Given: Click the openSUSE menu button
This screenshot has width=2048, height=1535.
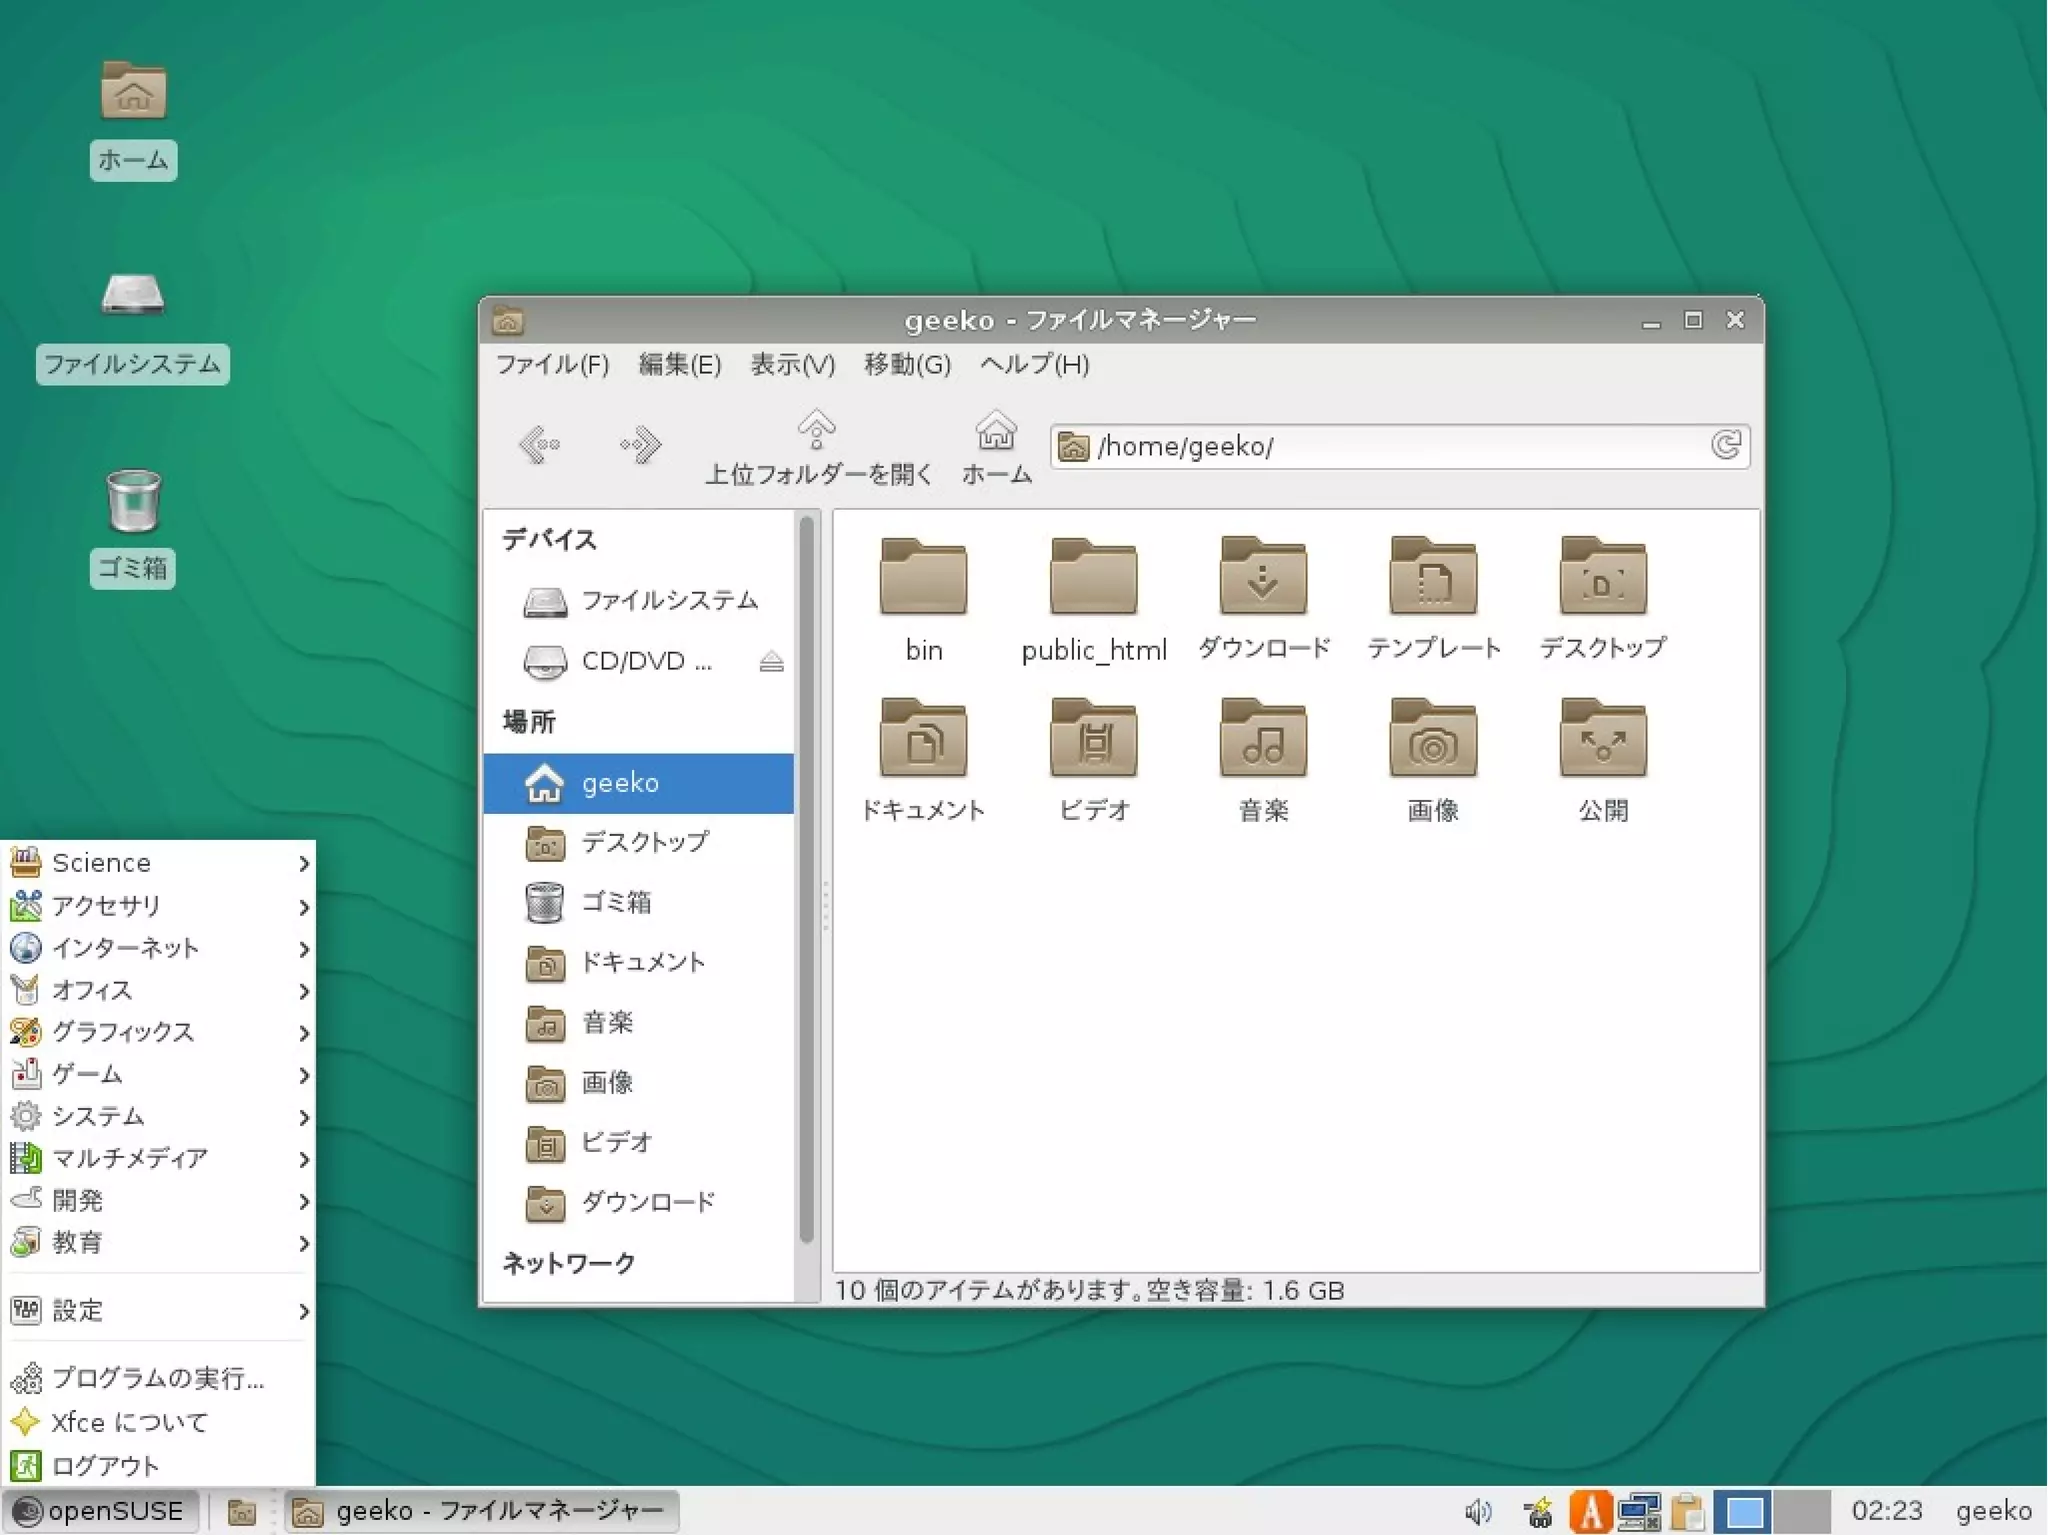Looking at the screenshot, I should point(99,1511).
